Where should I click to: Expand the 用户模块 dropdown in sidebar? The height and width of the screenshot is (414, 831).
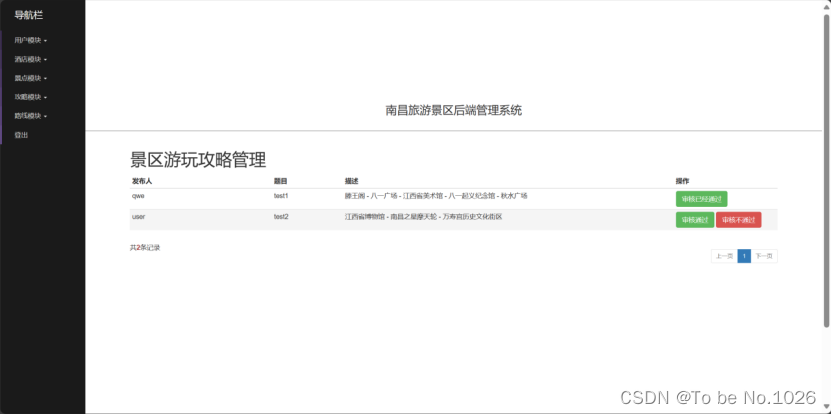click(x=30, y=40)
